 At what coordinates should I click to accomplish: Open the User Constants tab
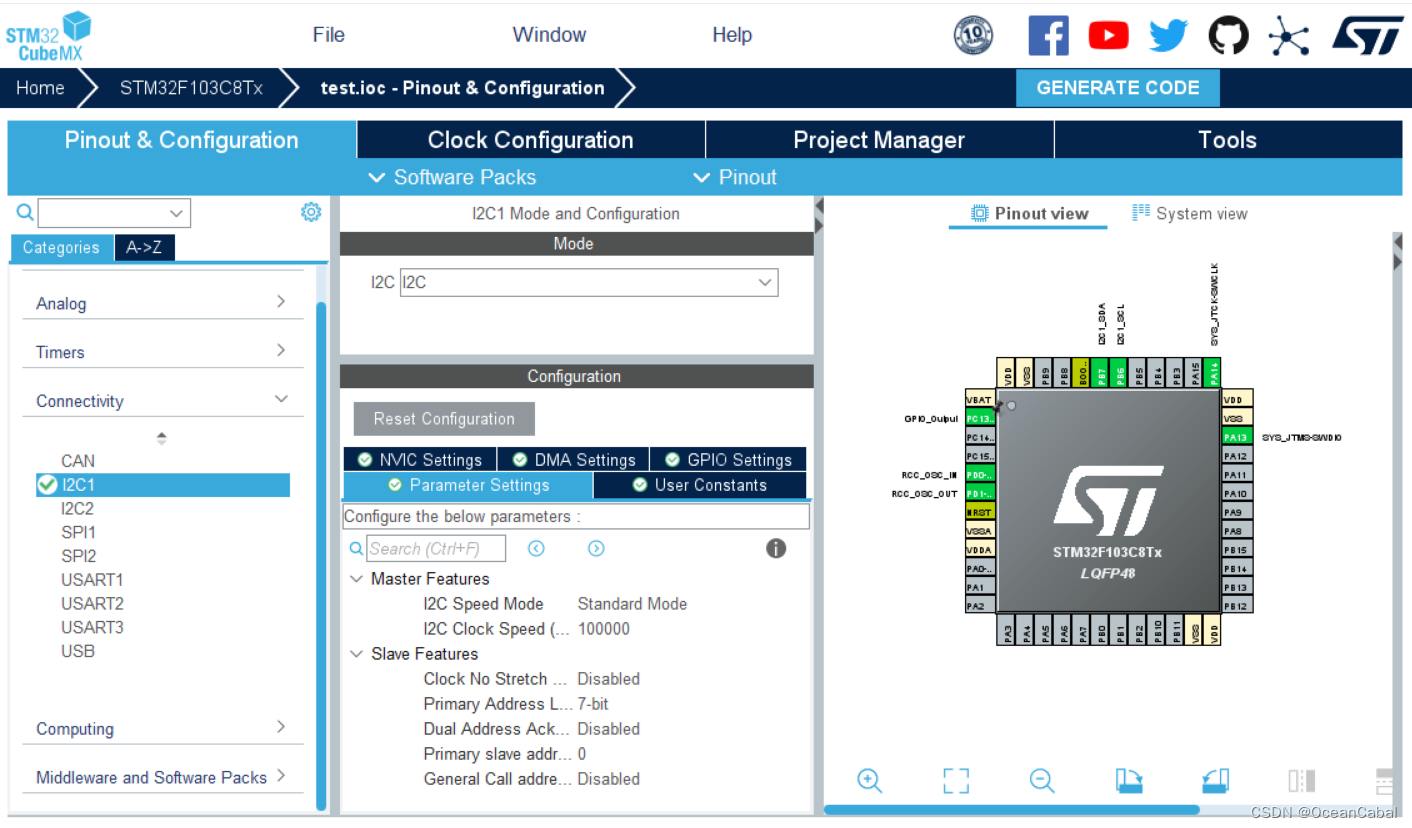700,485
